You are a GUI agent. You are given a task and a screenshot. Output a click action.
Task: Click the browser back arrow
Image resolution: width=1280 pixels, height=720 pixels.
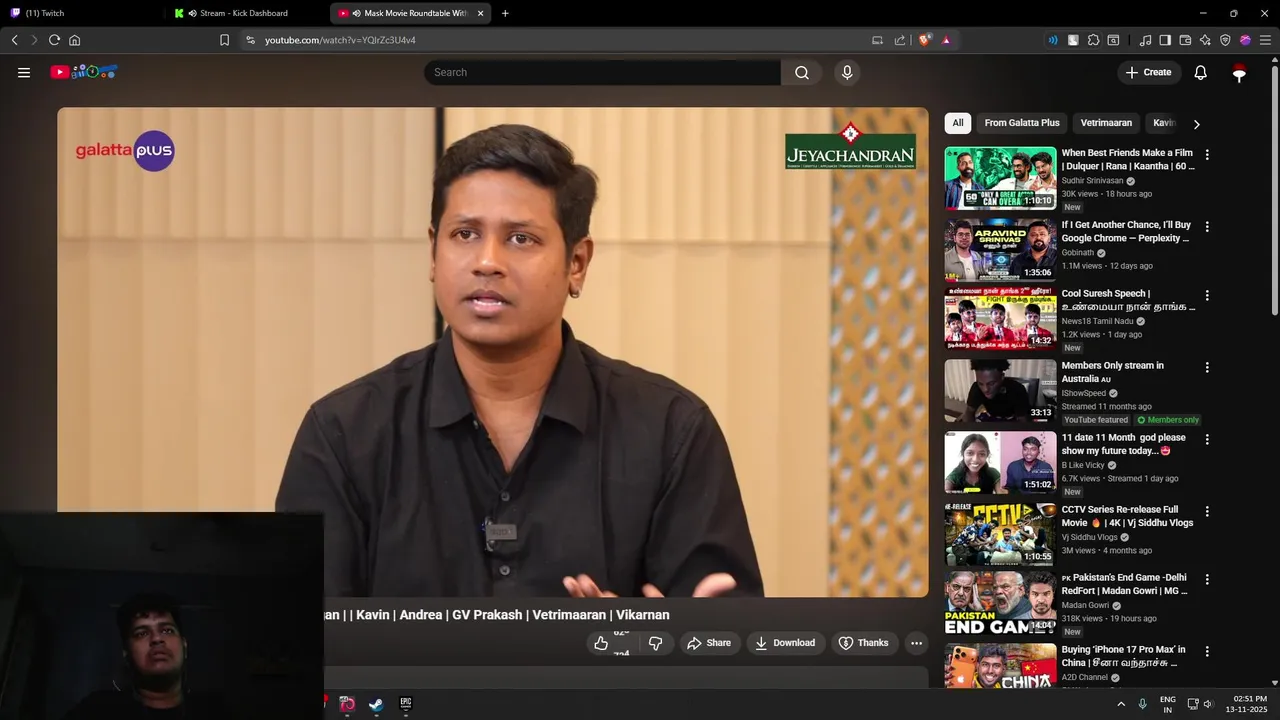(x=14, y=40)
